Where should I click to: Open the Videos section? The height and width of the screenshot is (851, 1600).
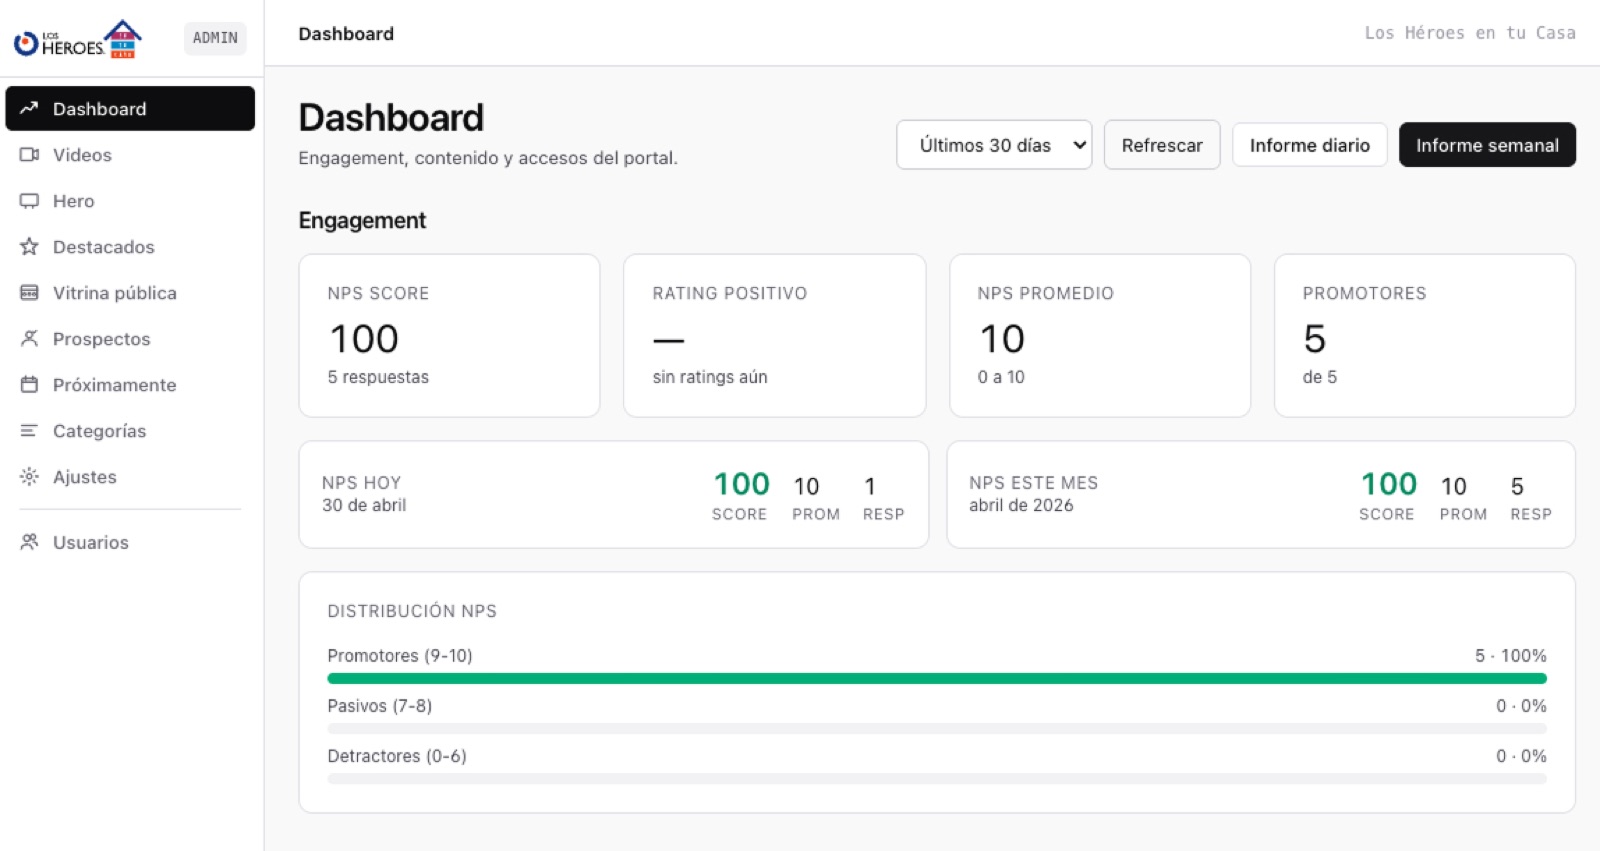tap(130, 154)
